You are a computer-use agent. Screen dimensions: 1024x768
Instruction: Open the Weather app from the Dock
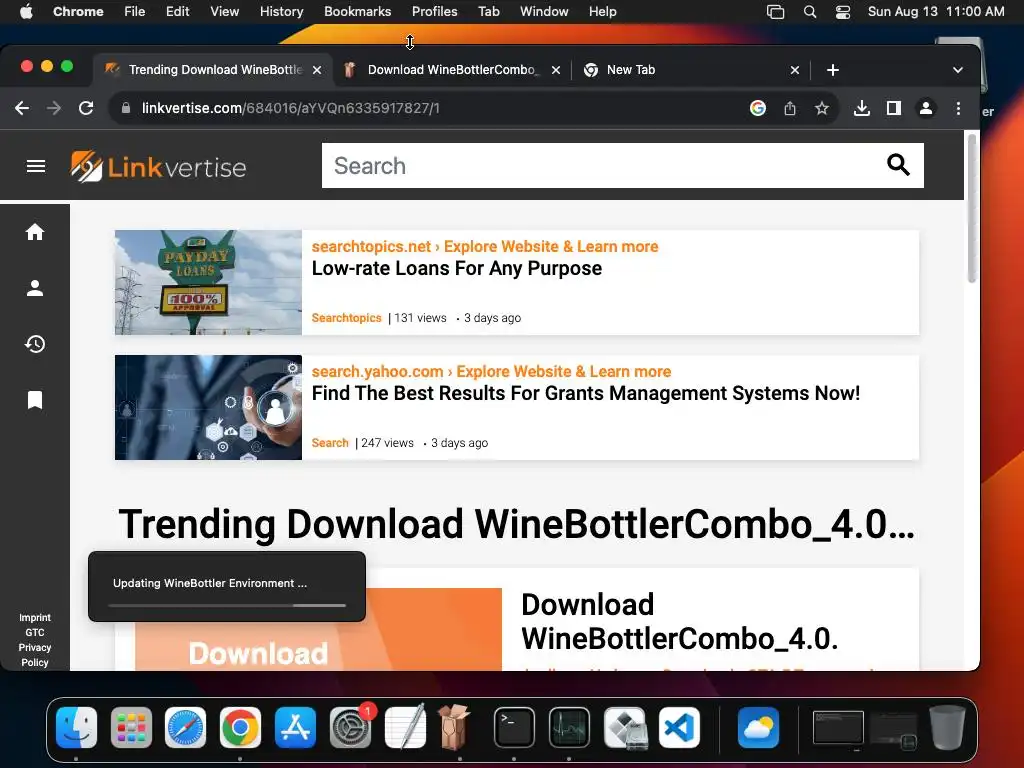click(x=758, y=727)
